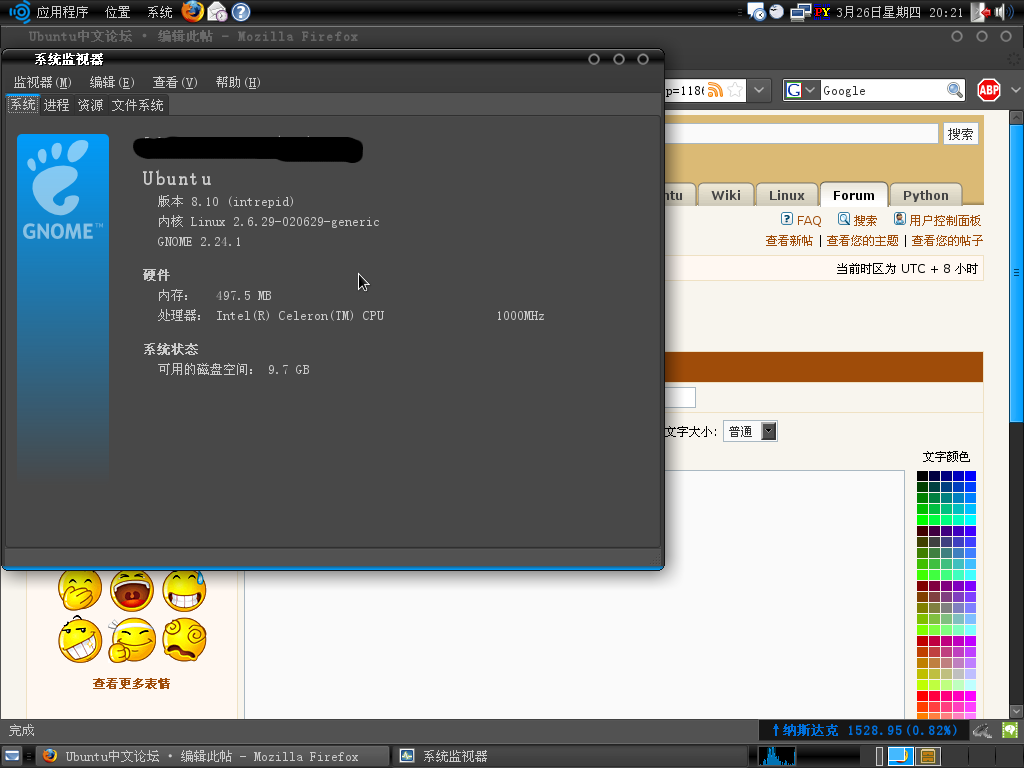Pick the black swatch in 文字颜色 palette
This screenshot has width=1024, height=768.
922,475
